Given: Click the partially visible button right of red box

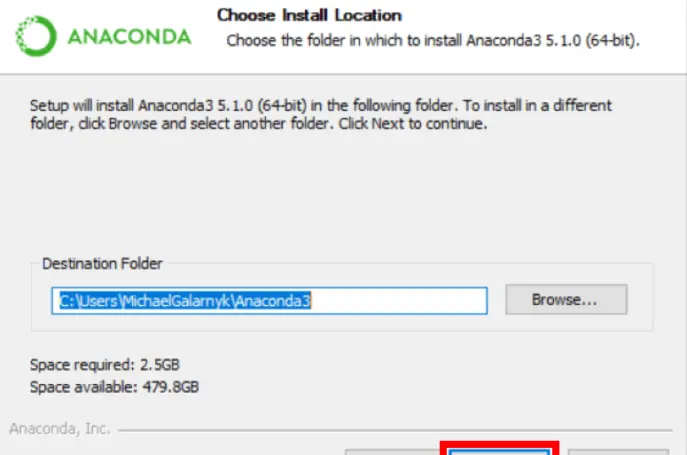Looking at the screenshot, I should pyautogui.click(x=618, y=452).
